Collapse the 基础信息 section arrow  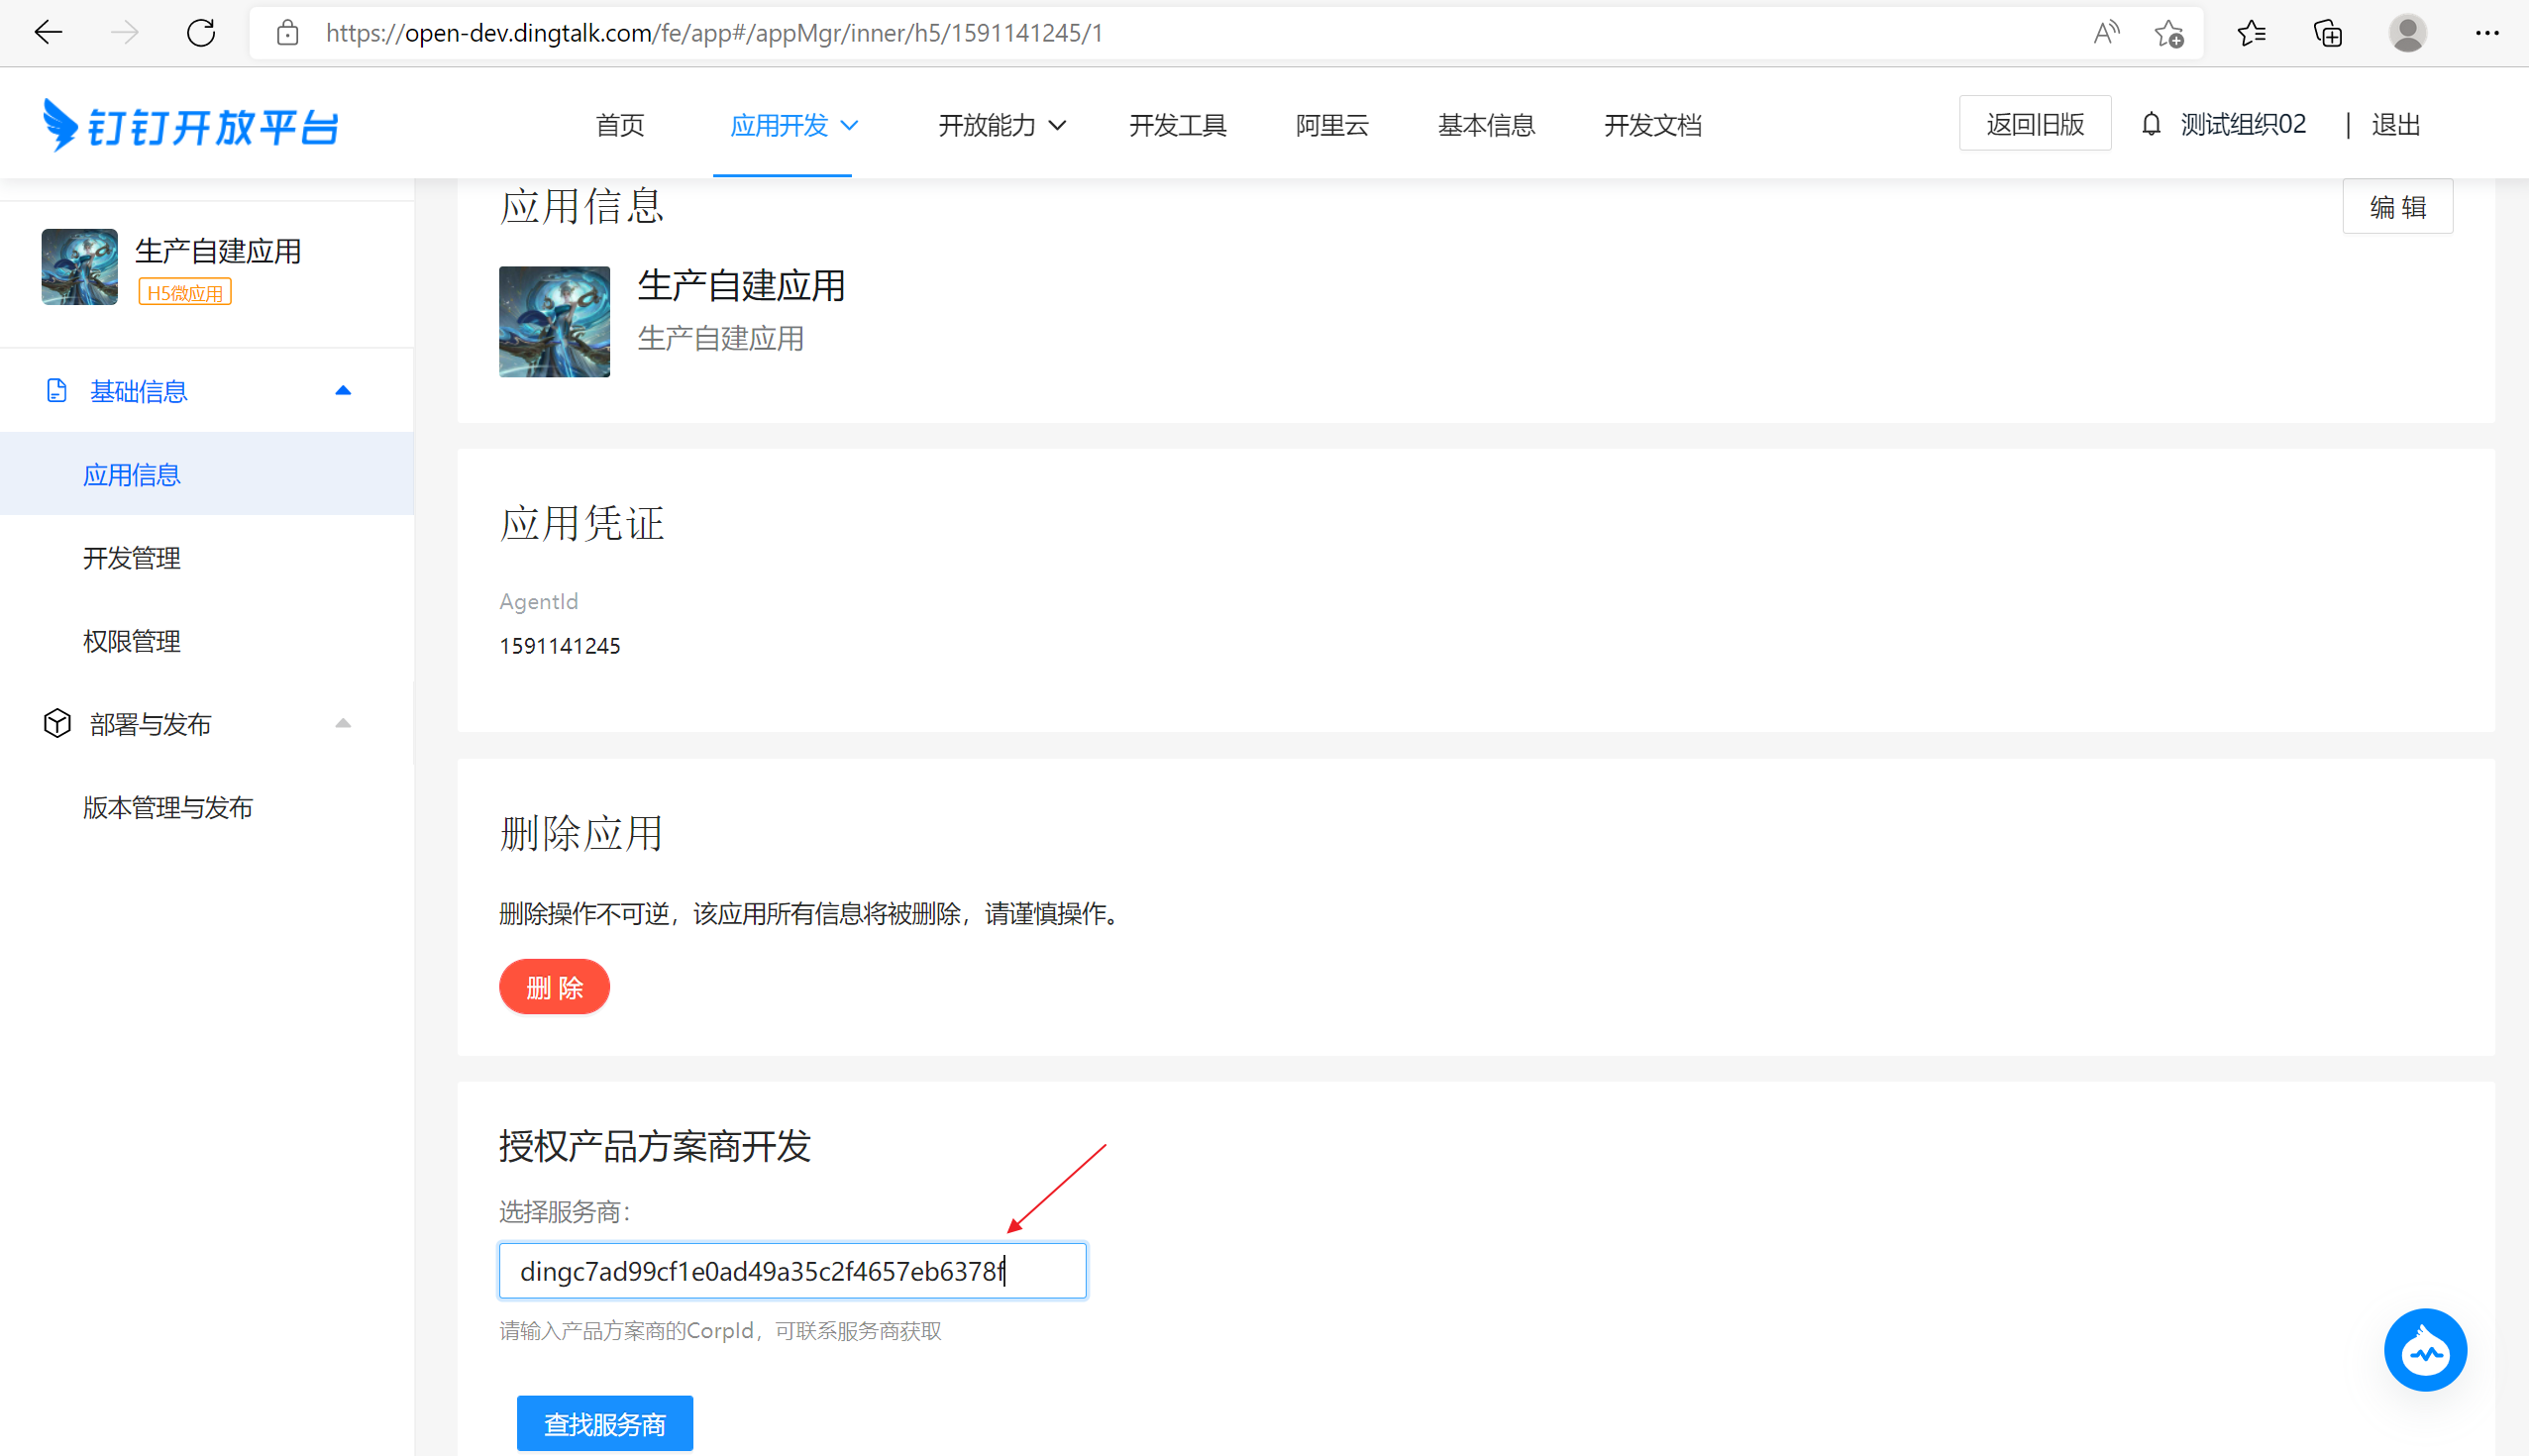click(x=343, y=390)
